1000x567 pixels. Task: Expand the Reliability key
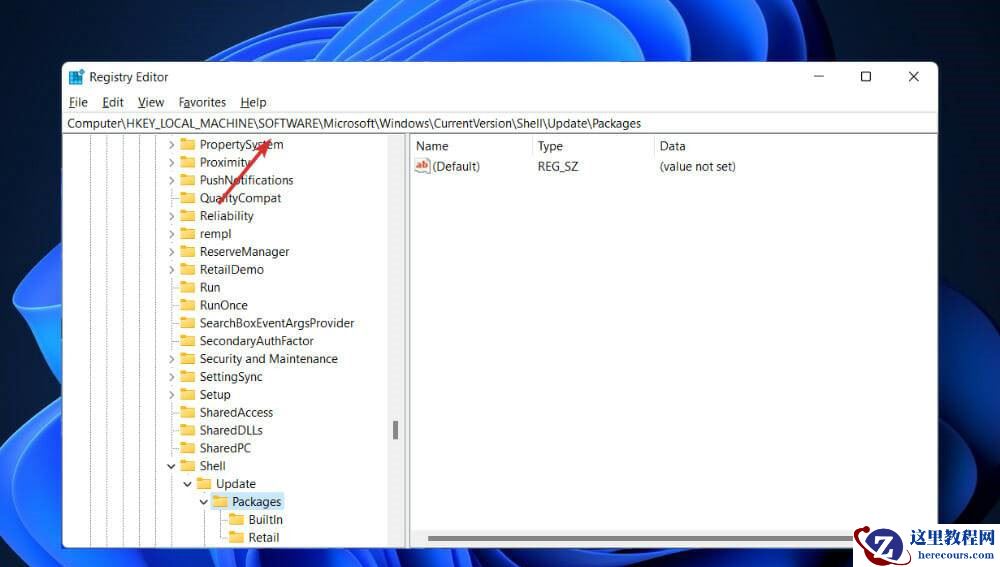click(x=171, y=216)
